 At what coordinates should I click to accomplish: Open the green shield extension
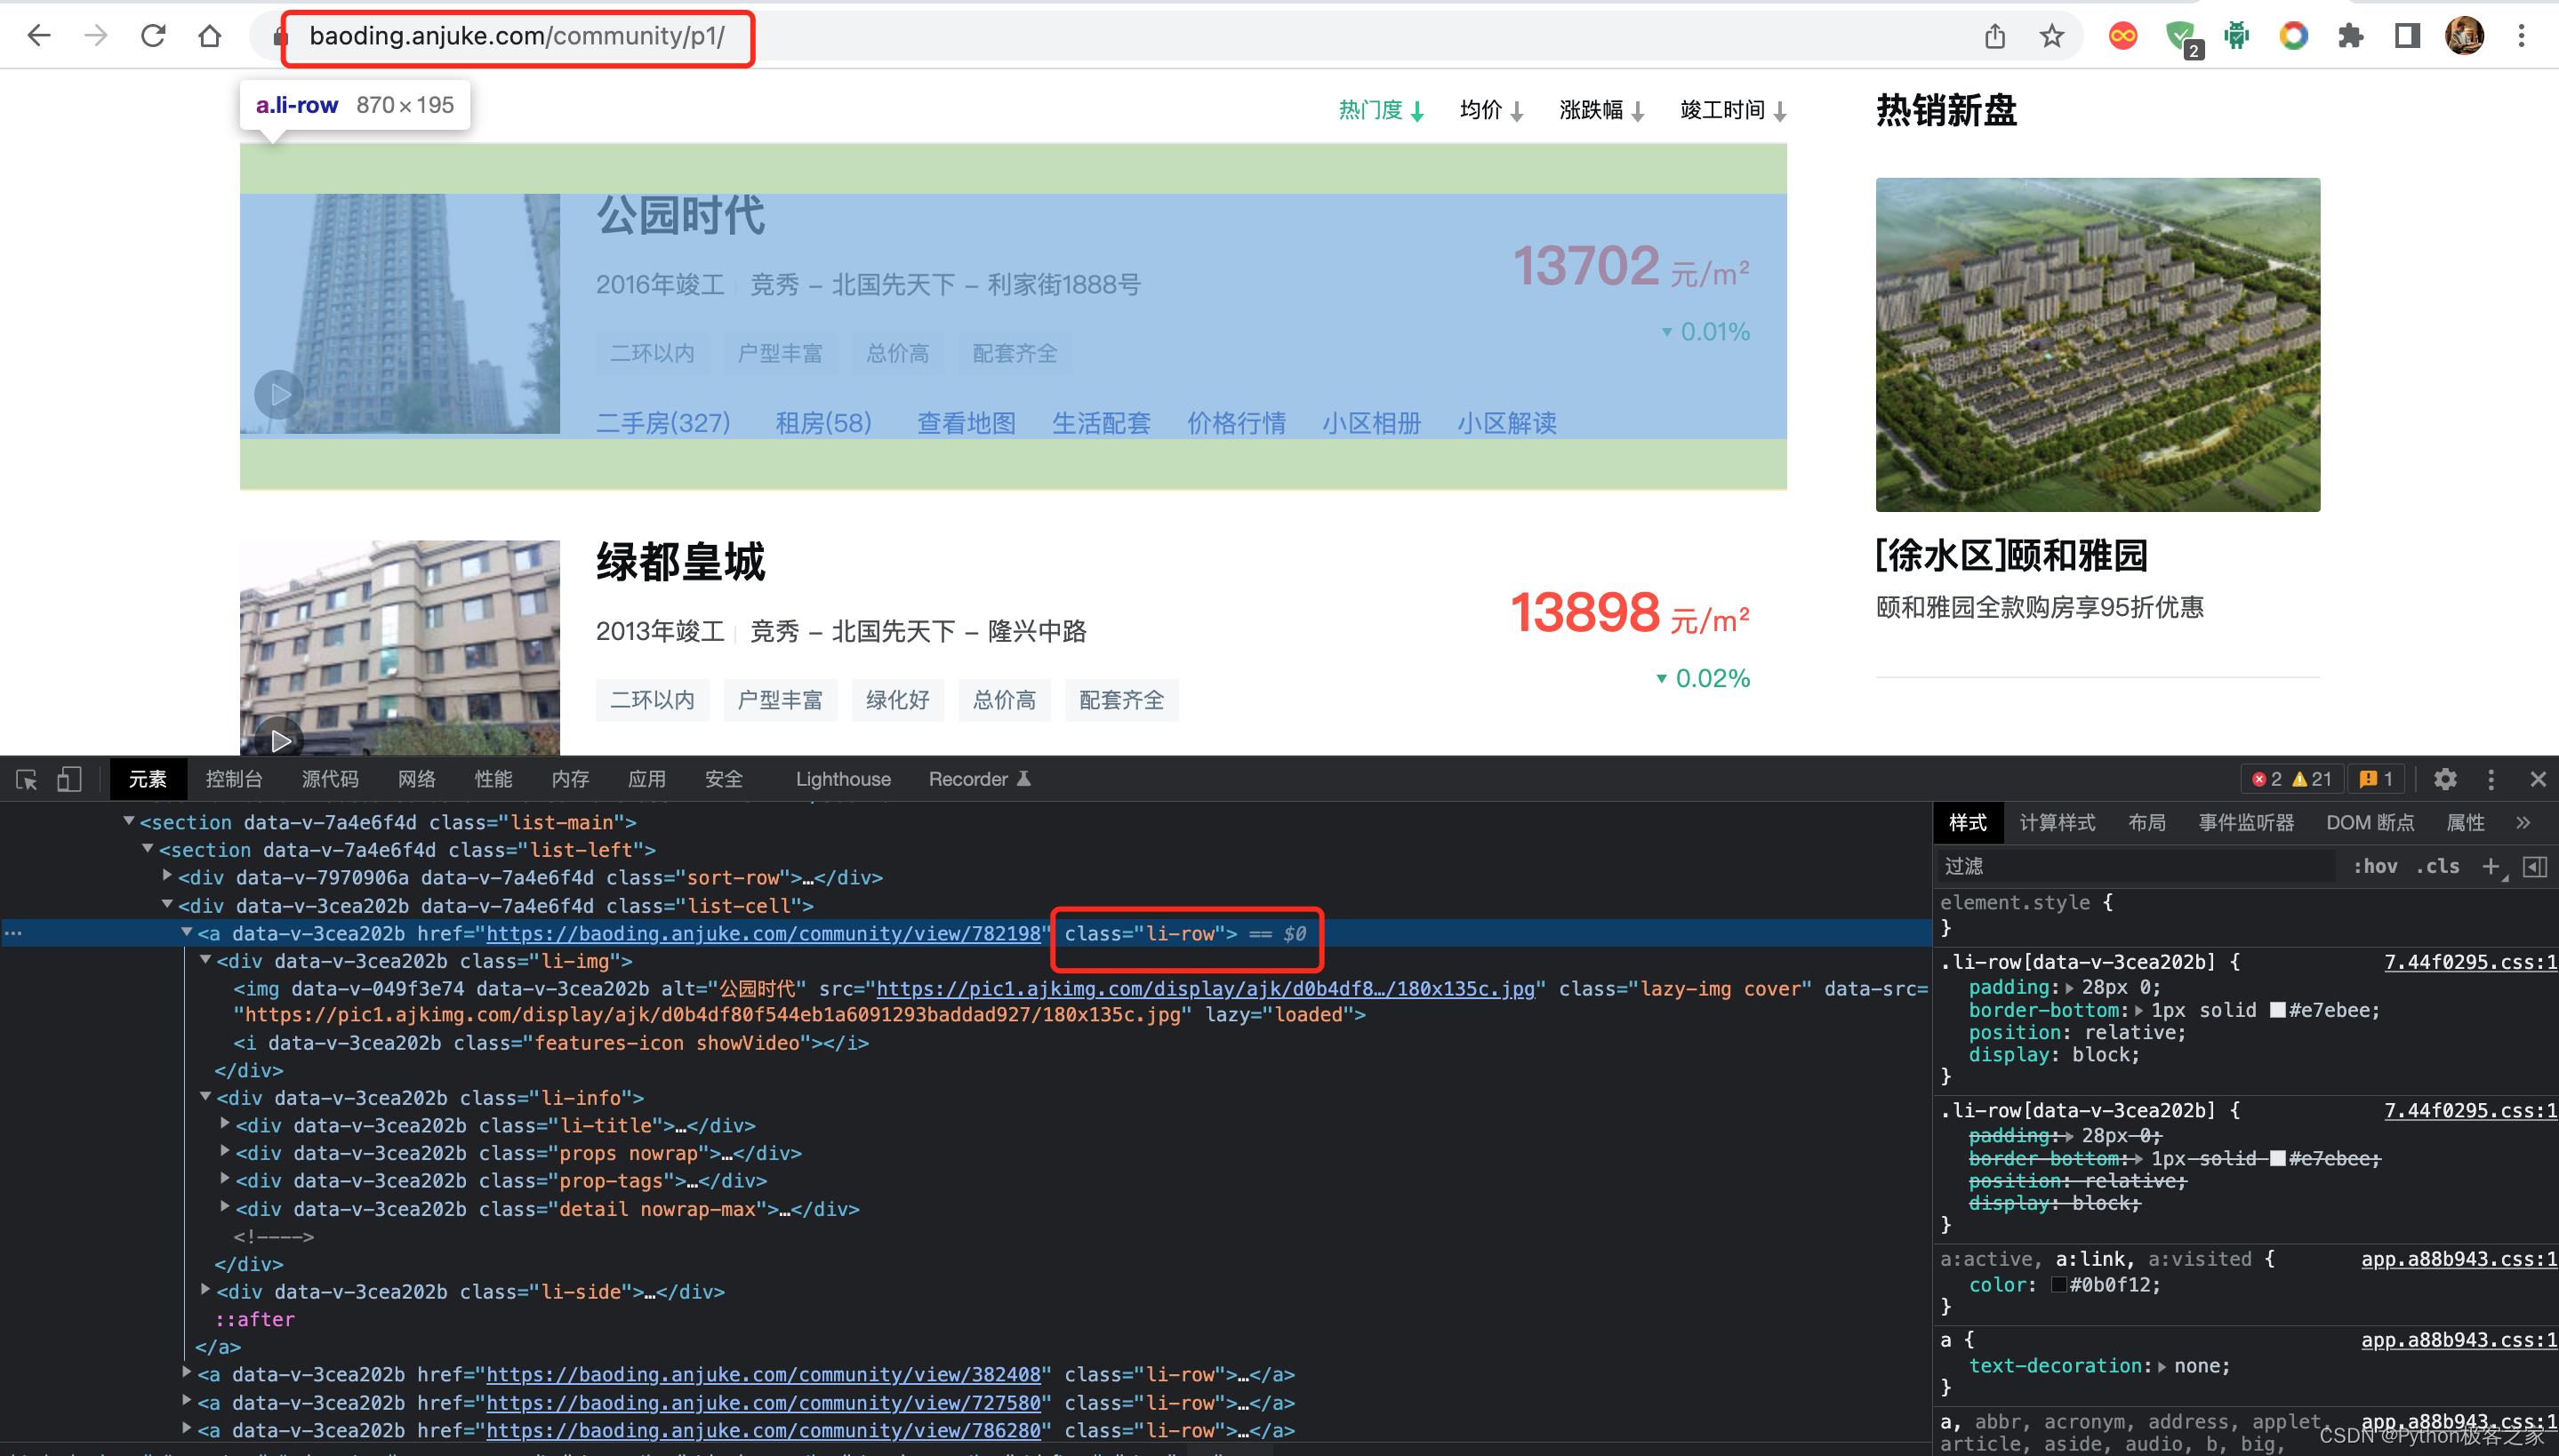[x=2182, y=39]
